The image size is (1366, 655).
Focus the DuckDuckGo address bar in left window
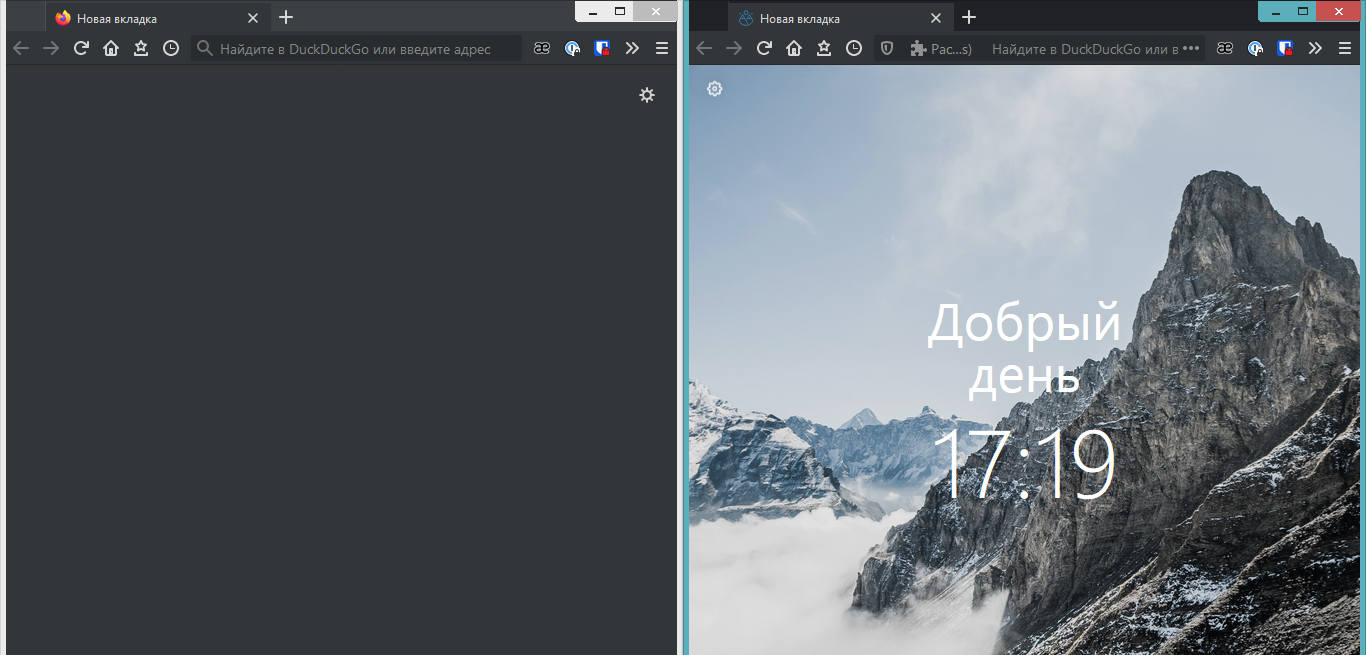coord(356,48)
